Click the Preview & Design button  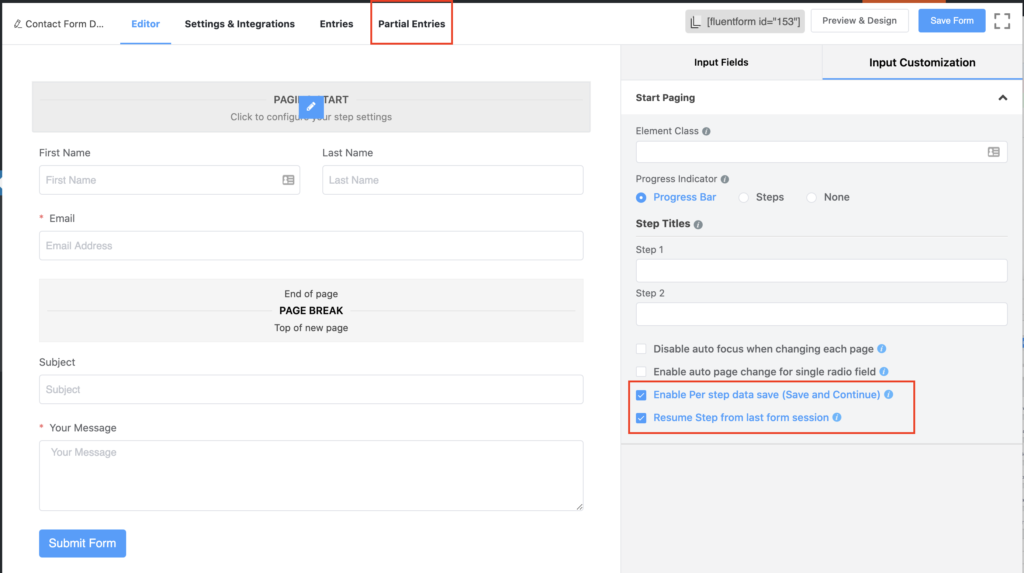coord(859,21)
